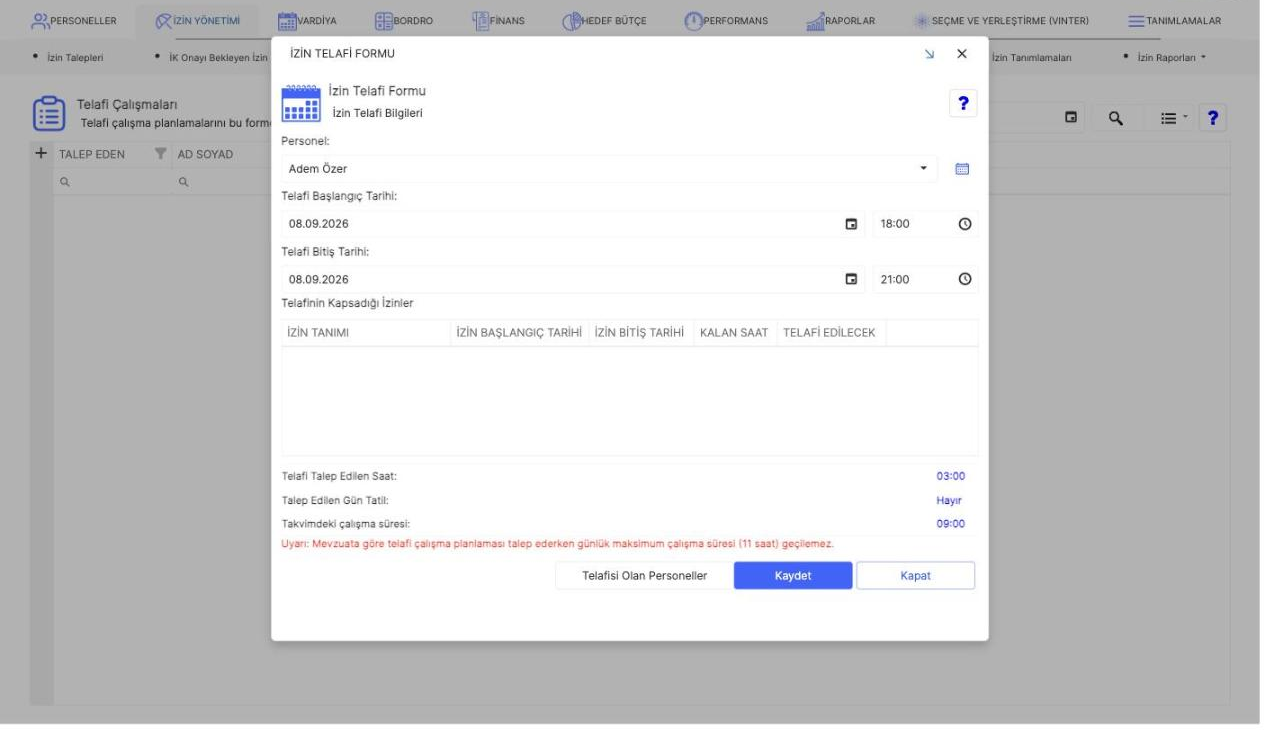Click the search icon under TALEP EDEN
Screen dimensions: 1270x735
coord(64,183)
